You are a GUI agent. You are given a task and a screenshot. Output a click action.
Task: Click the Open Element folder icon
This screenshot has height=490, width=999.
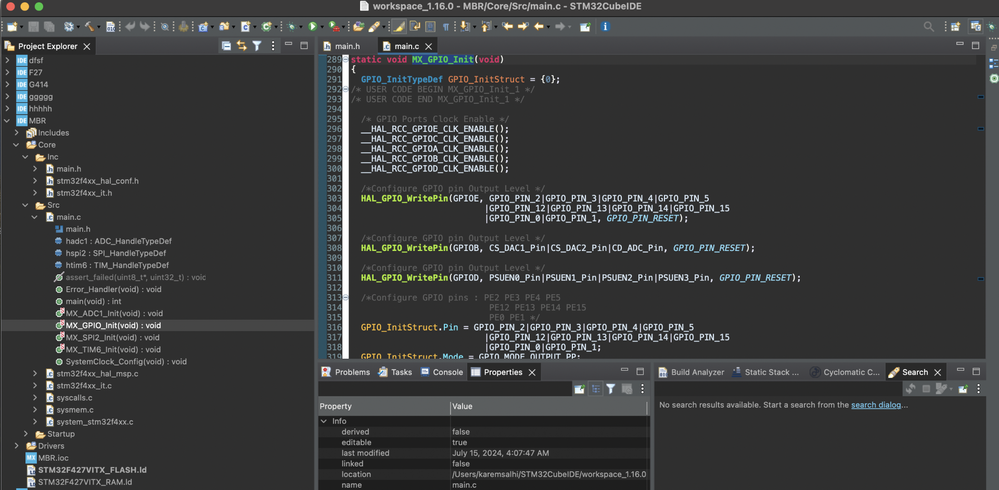358,27
